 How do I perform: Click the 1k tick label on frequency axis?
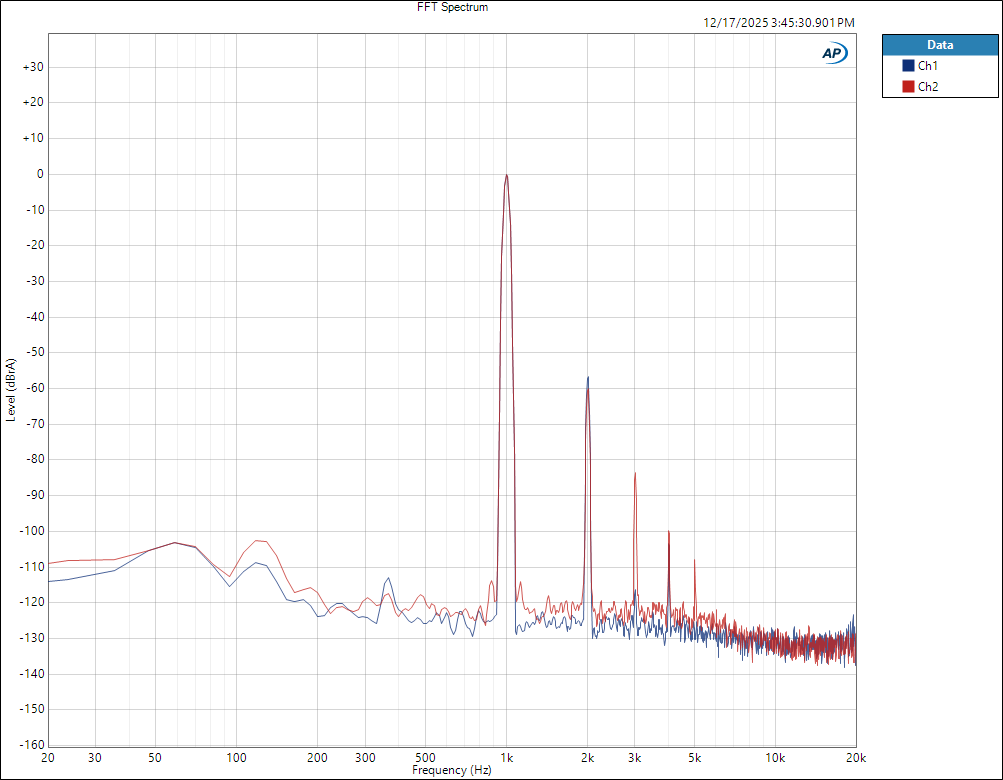[x=507, y=757]
